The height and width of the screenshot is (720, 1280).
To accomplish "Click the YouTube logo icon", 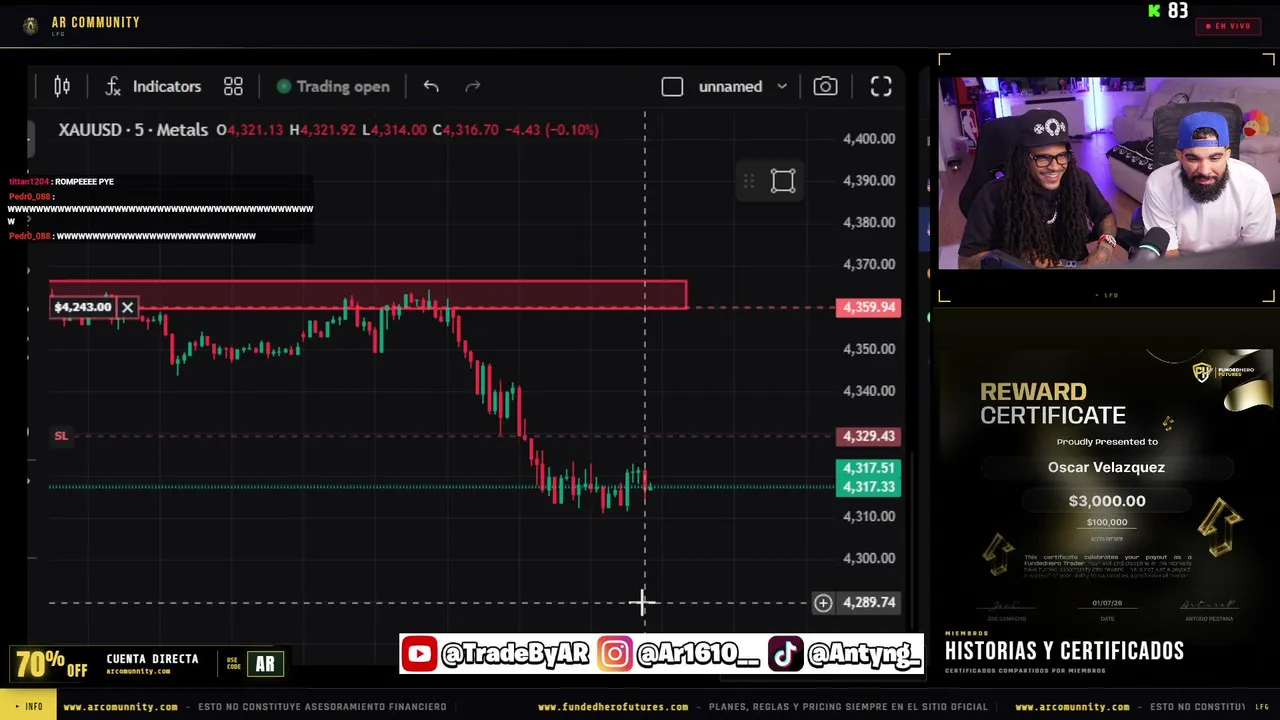I will coord(420,654).
